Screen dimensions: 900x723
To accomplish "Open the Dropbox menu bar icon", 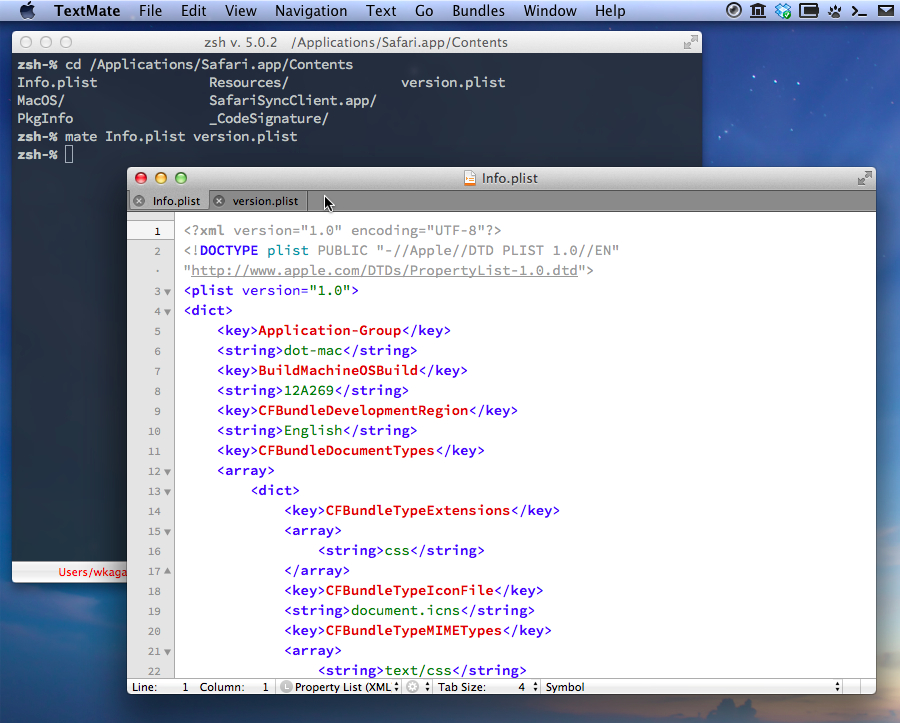I will 783,10.
